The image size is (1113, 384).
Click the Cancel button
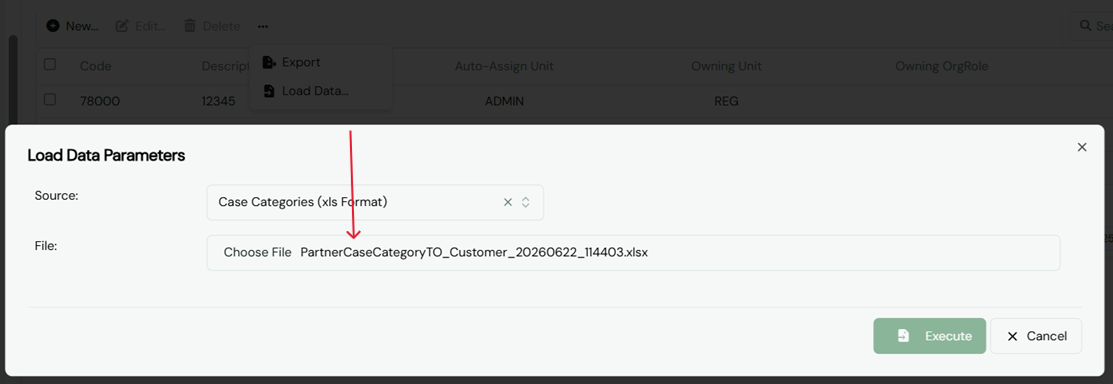(1036, 336)
